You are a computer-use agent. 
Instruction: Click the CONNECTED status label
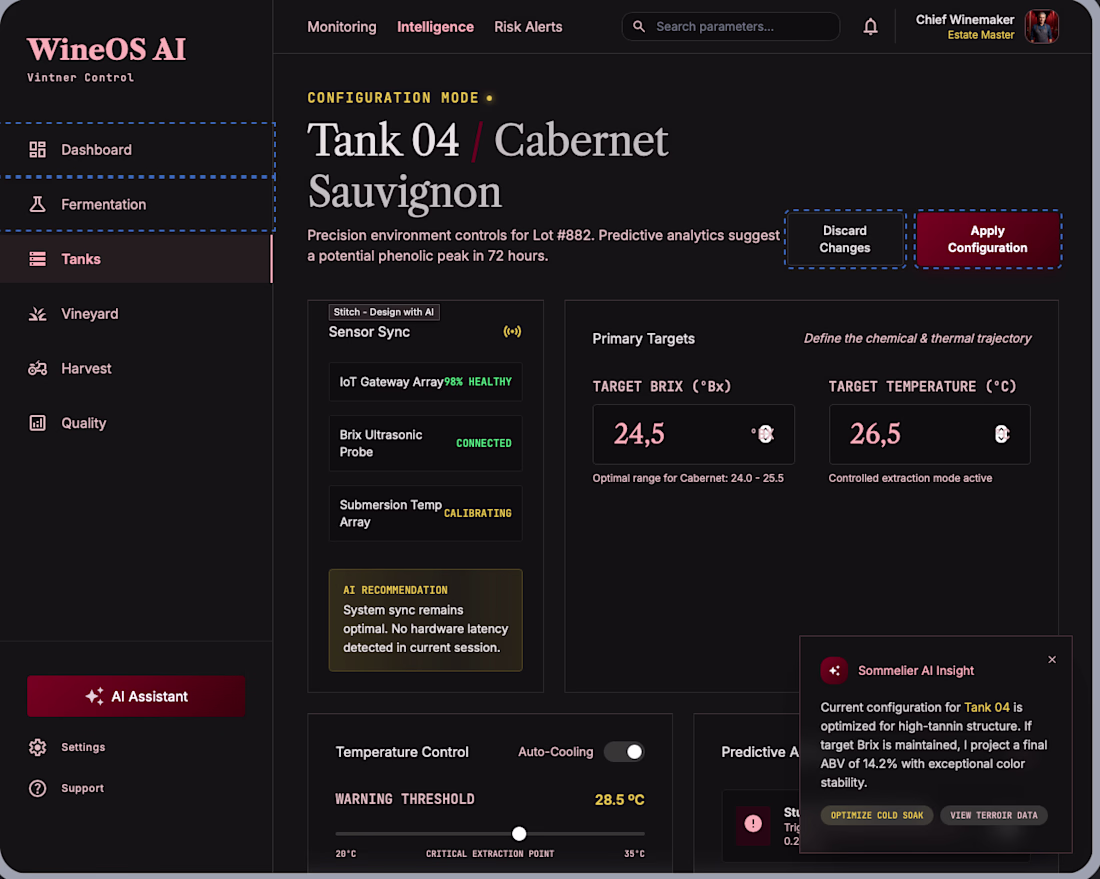[x=483, y=443]
